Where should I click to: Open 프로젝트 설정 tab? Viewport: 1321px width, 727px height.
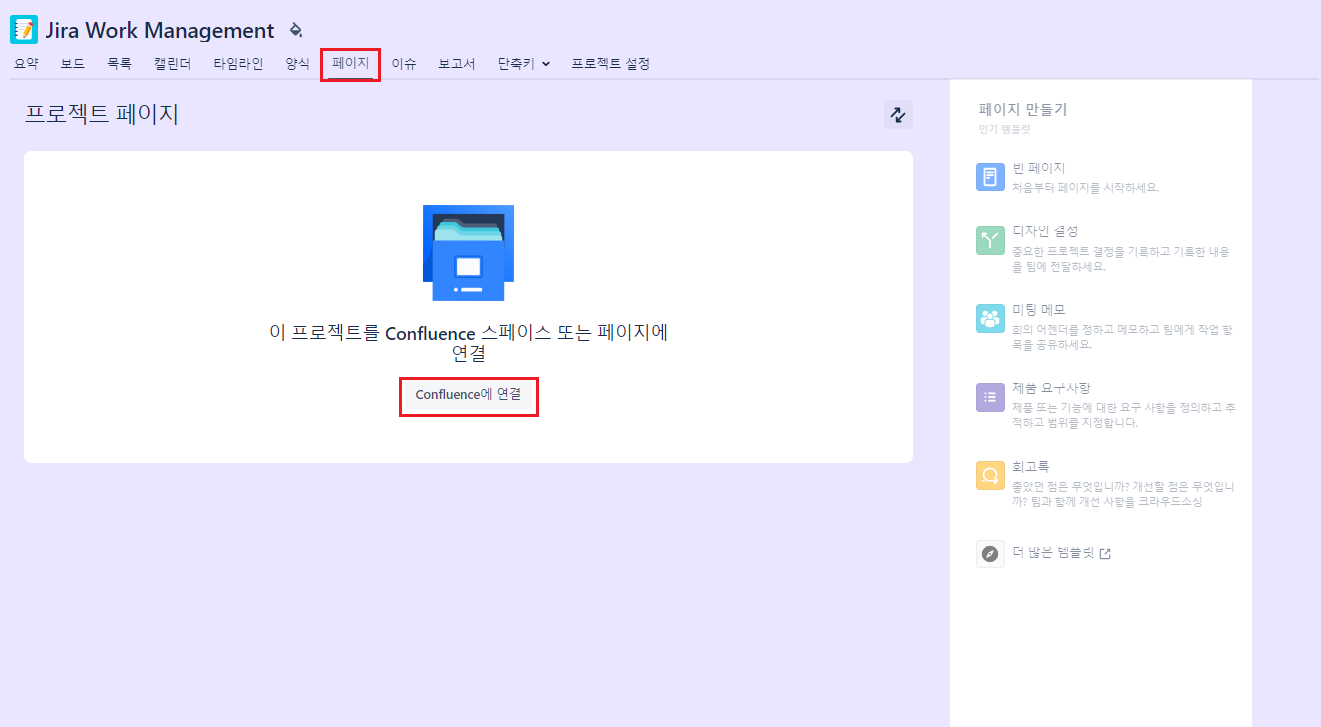click(x=611, y=64)
